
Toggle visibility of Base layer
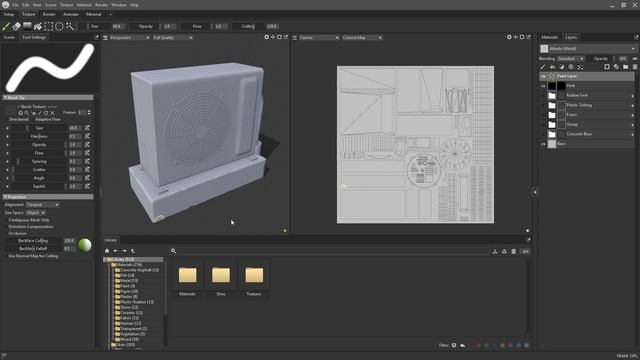(x=543, y=144)
